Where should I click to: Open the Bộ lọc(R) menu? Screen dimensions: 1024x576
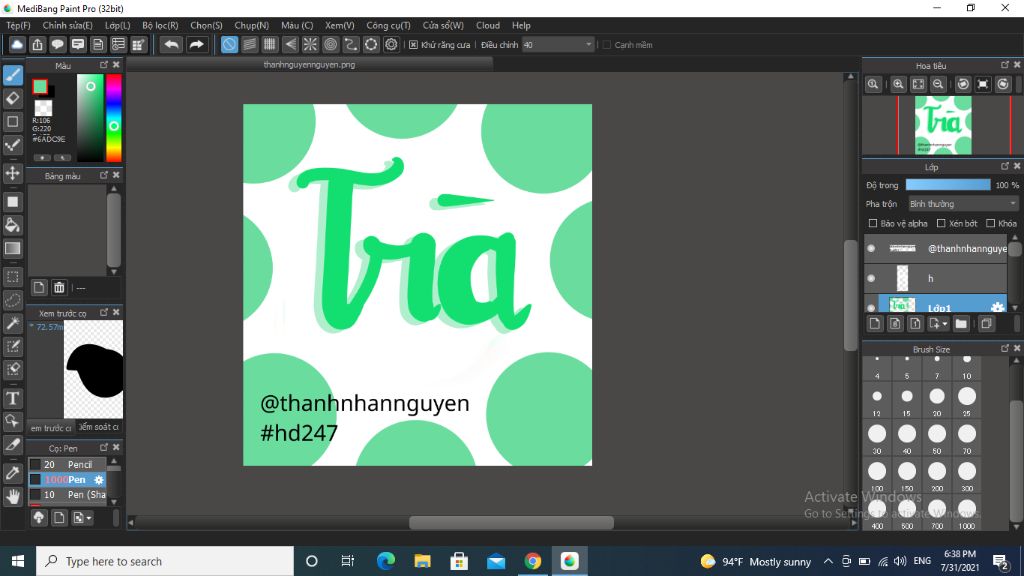coord(160,25)
